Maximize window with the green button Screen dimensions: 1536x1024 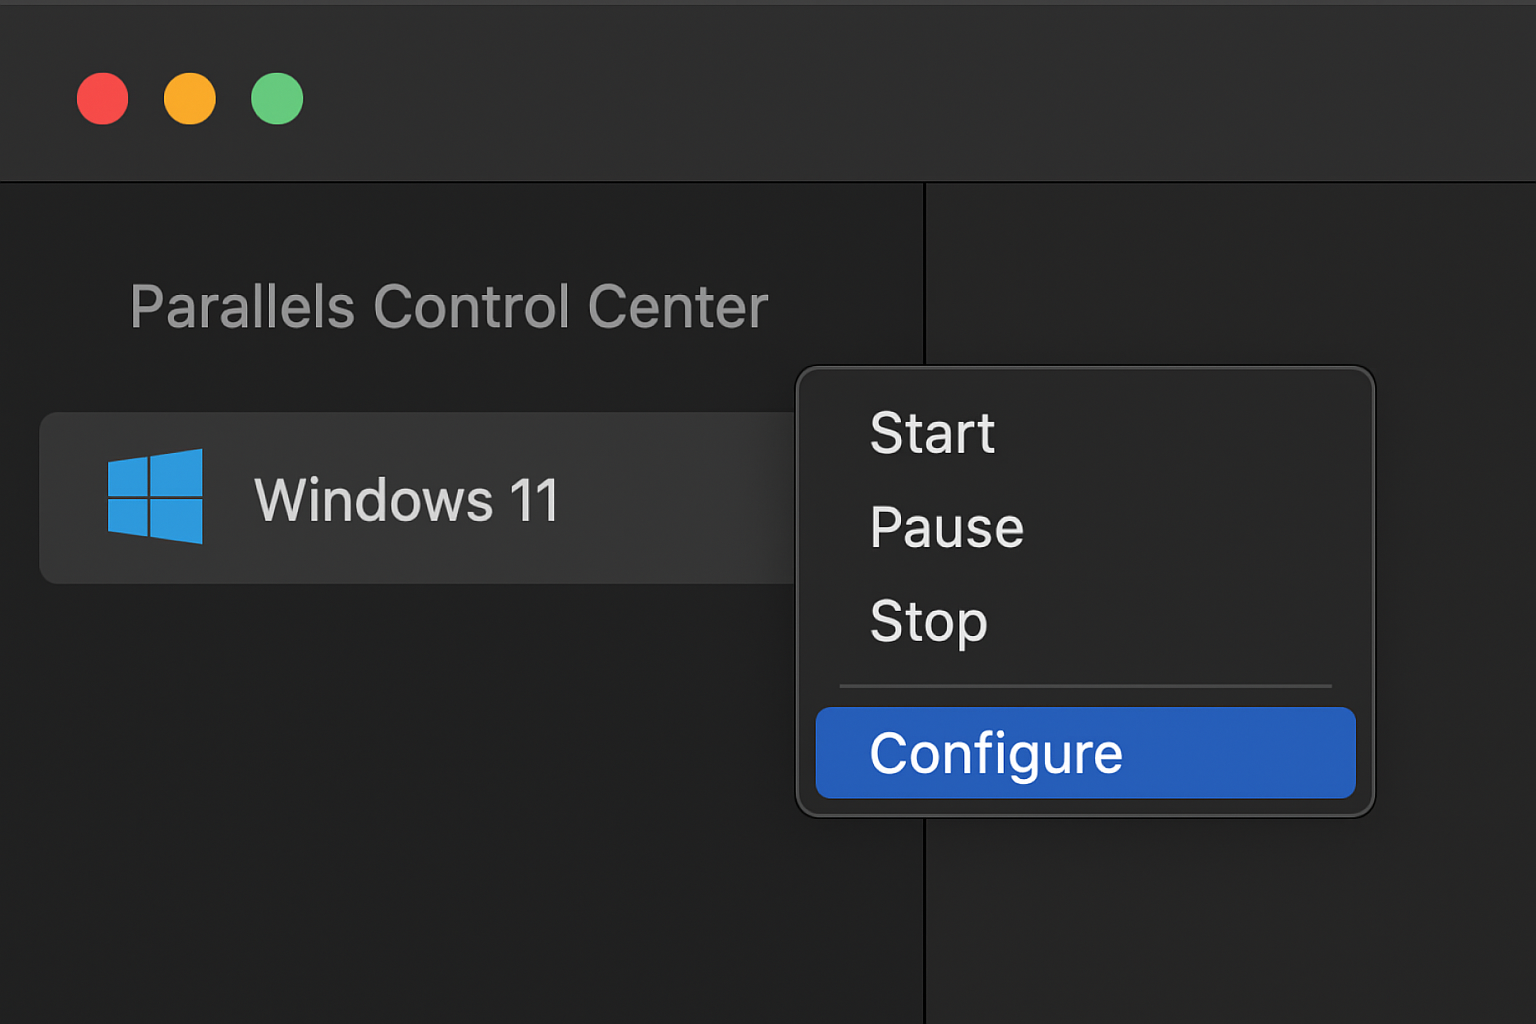(x=277, y=99)
